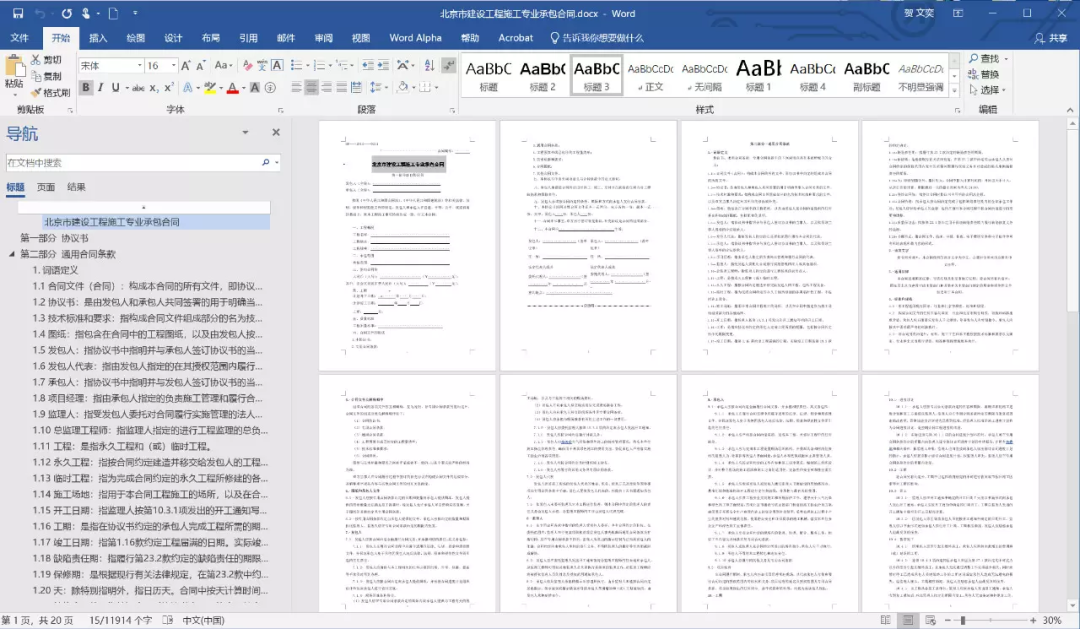The width and height of the screenshot is (1080, 629).
Task: Toggle Bold formatting
Action: point(86,87)
